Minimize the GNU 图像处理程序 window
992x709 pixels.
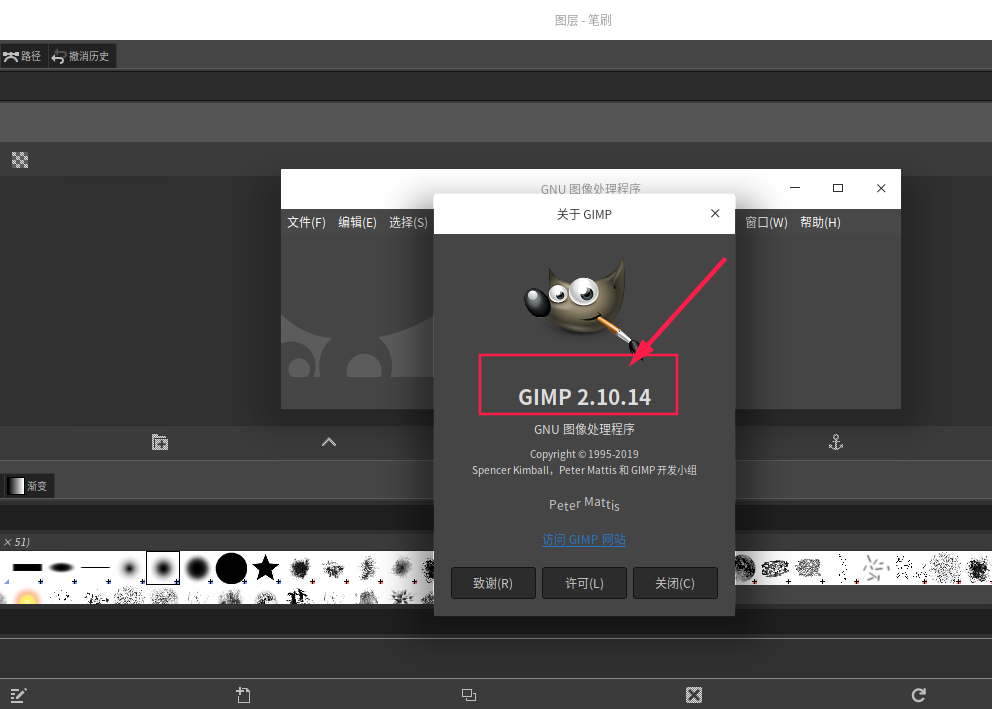(795, 188)
